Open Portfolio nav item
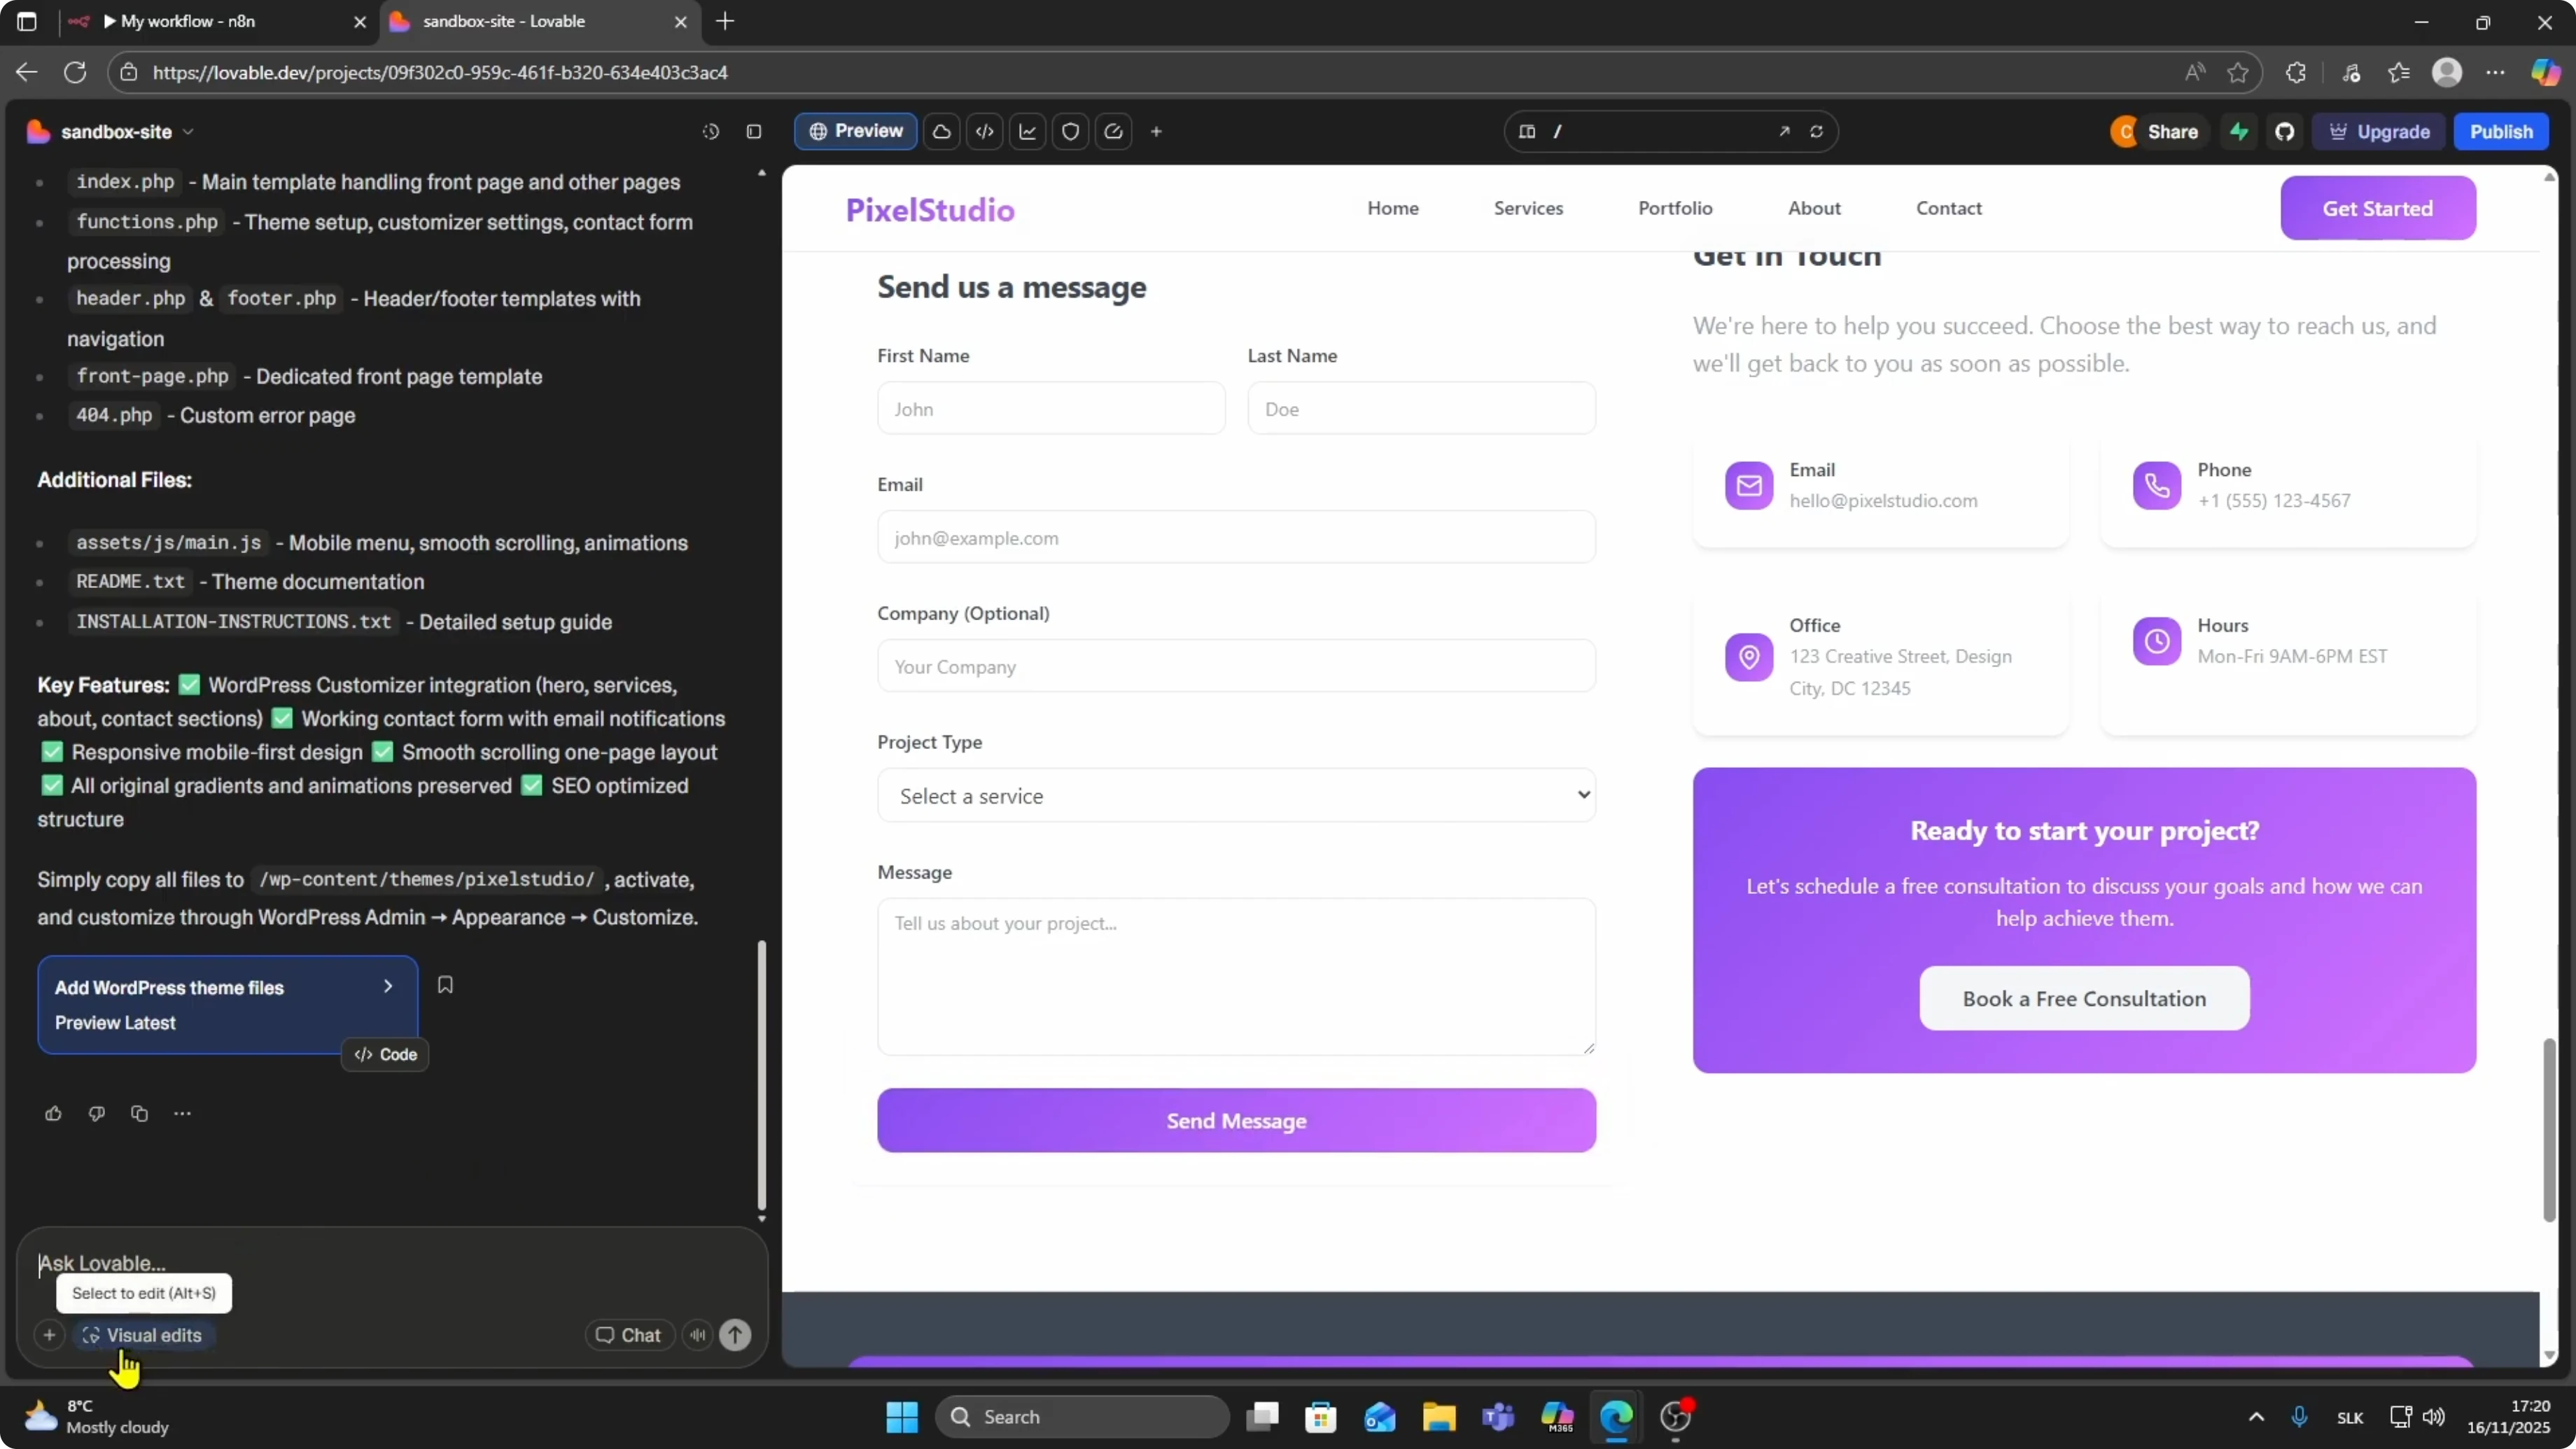 click(1675, 208)
